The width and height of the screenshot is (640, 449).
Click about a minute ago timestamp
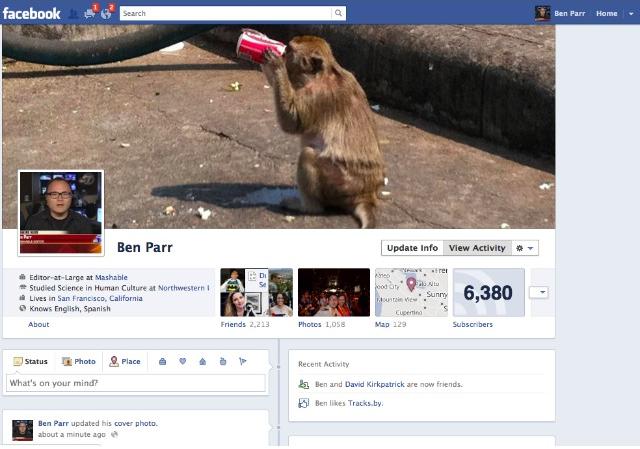tap(72, 434)
